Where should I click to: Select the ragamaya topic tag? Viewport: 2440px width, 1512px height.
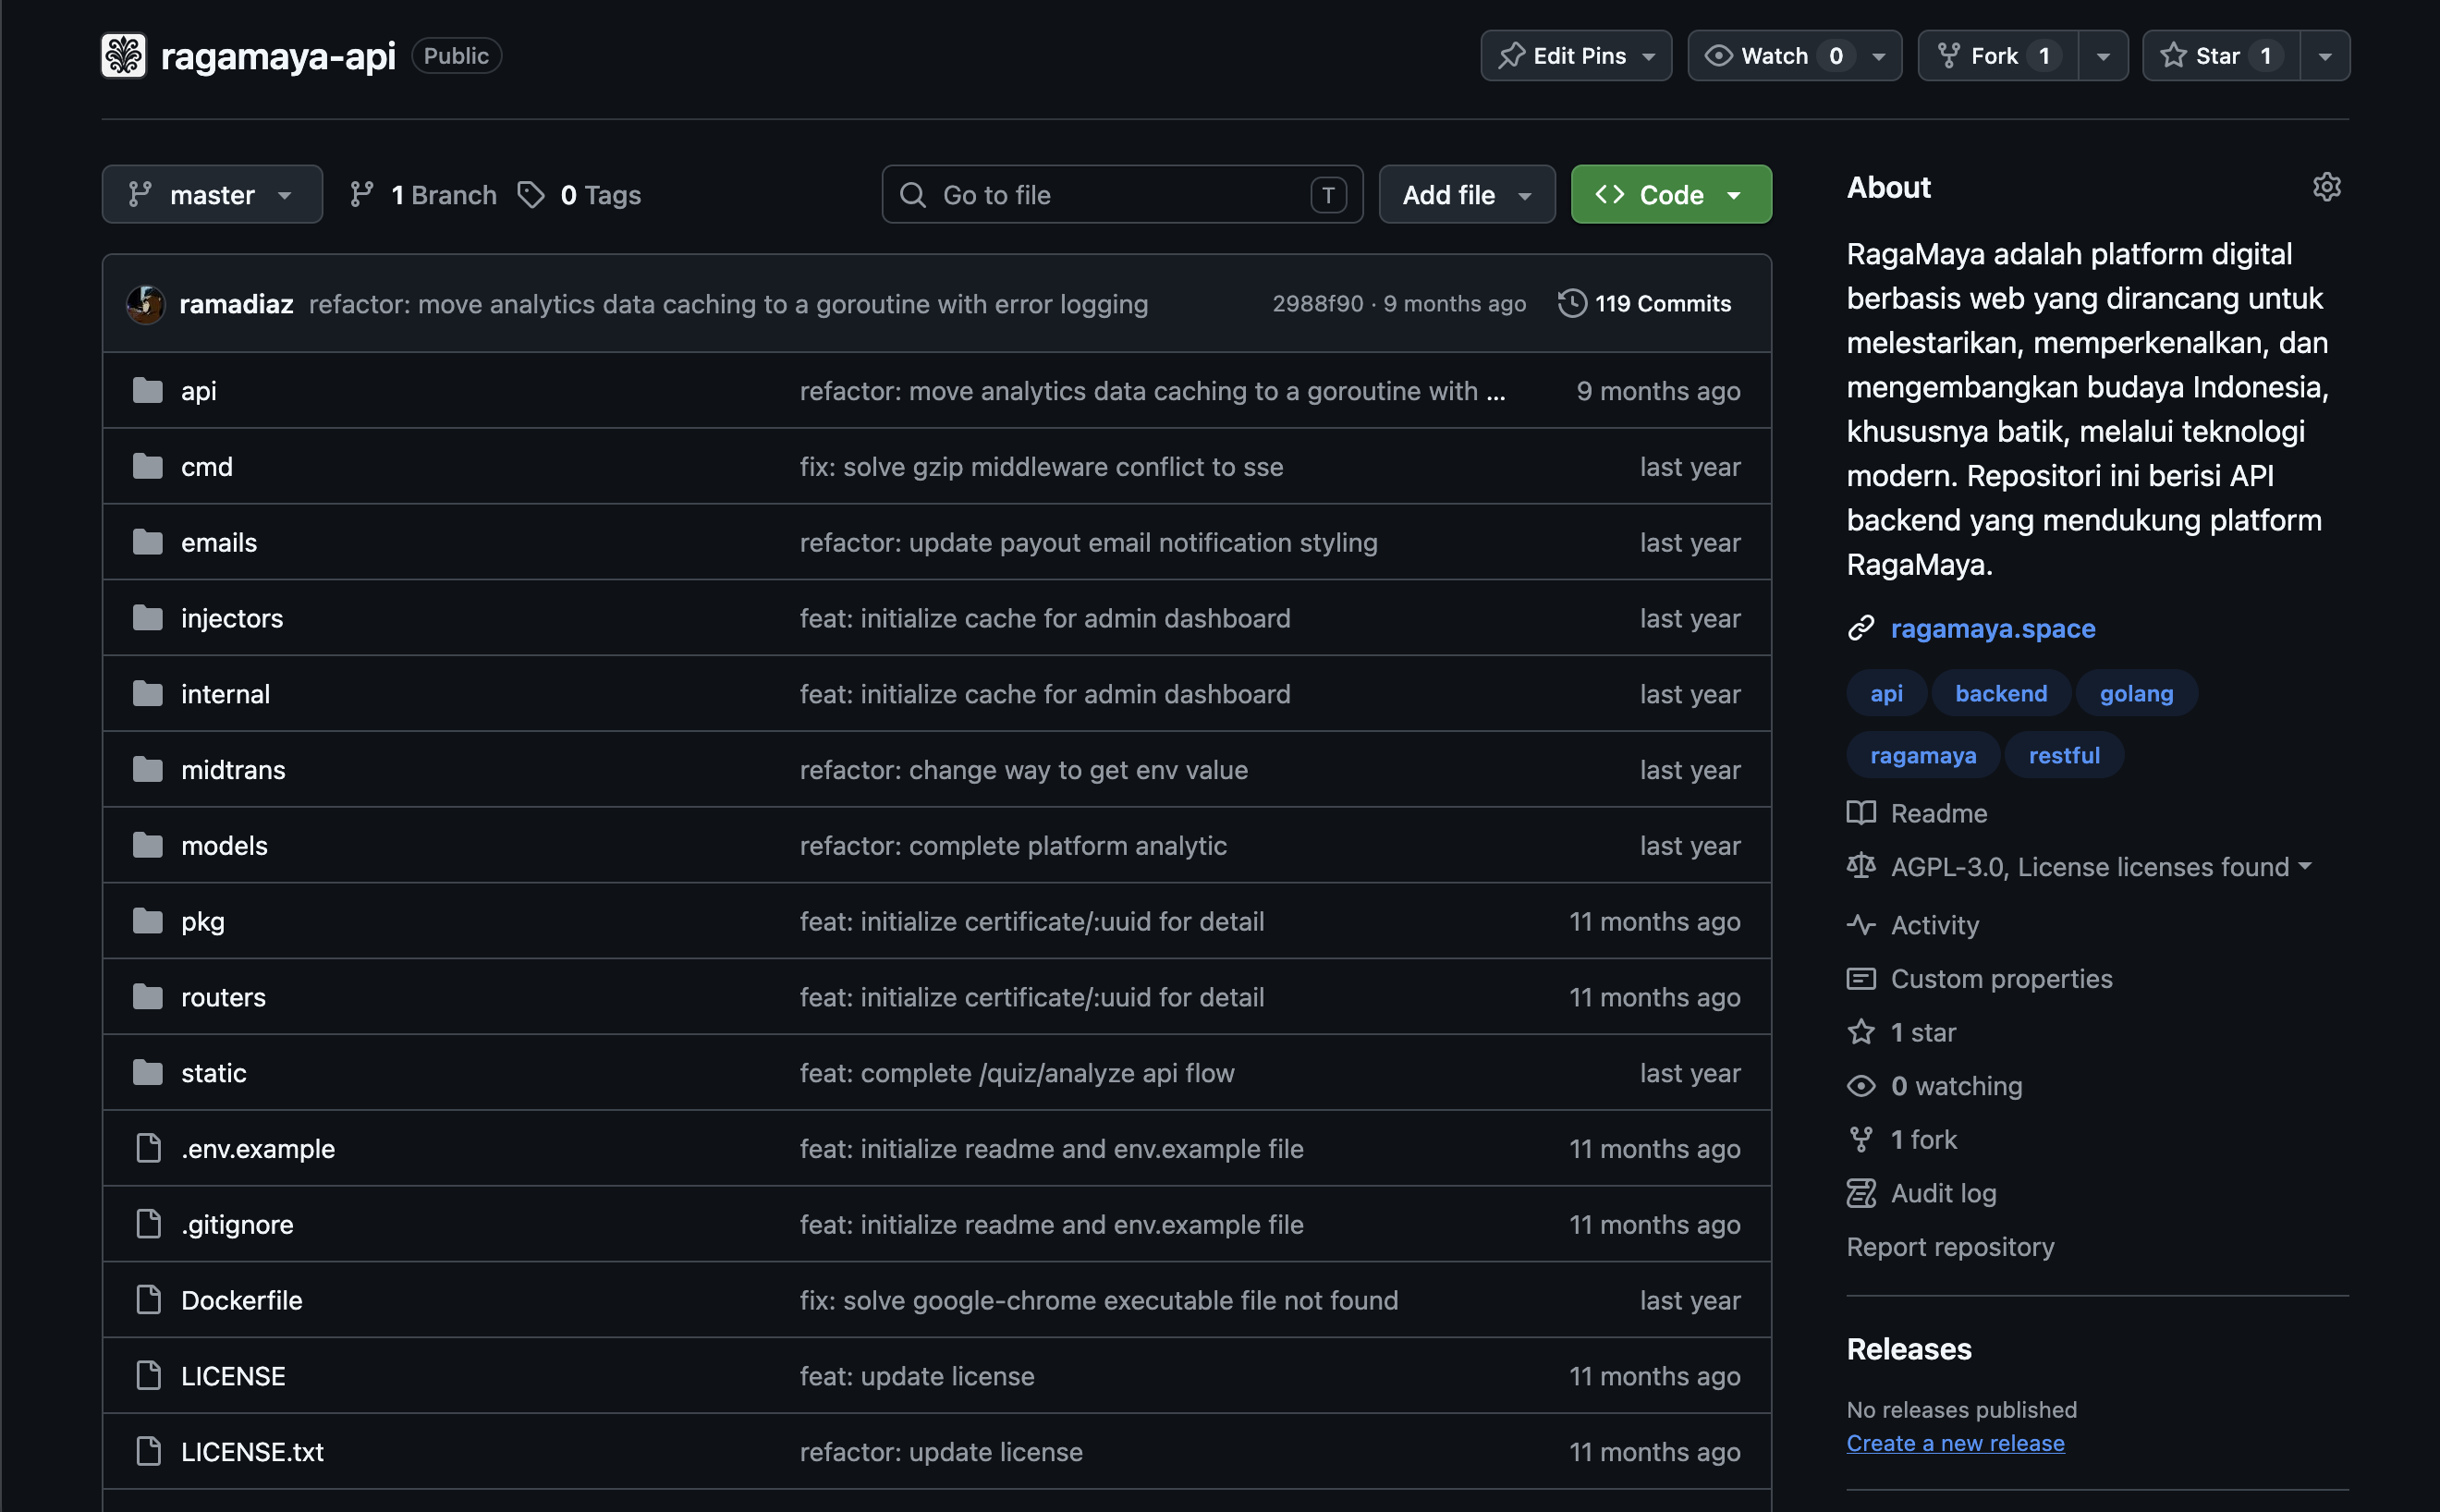point(1923,755)
